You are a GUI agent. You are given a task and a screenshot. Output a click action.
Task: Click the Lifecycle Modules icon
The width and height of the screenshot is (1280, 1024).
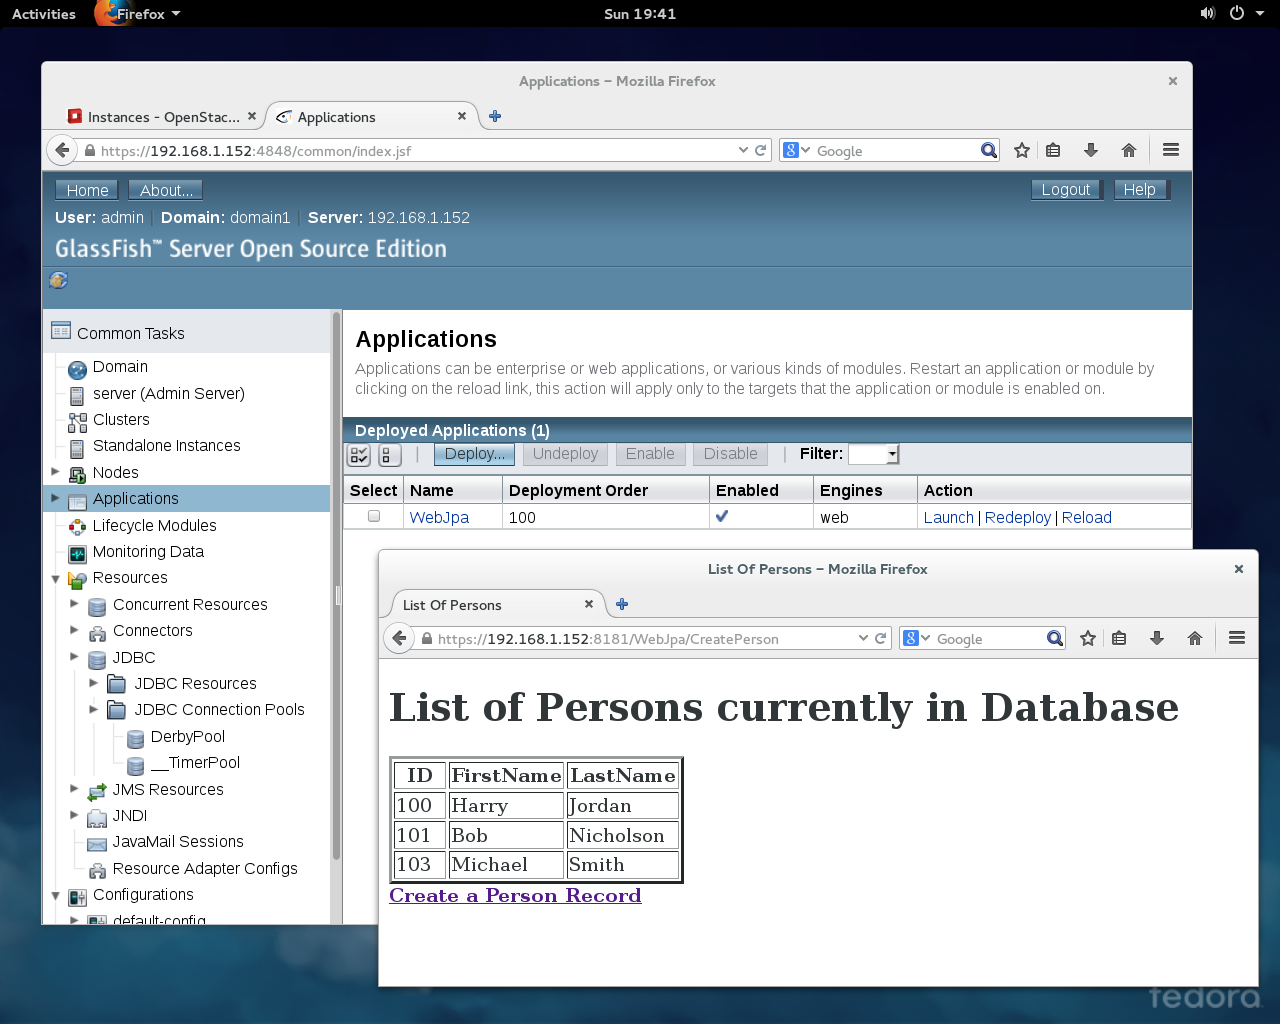[78, 526]
